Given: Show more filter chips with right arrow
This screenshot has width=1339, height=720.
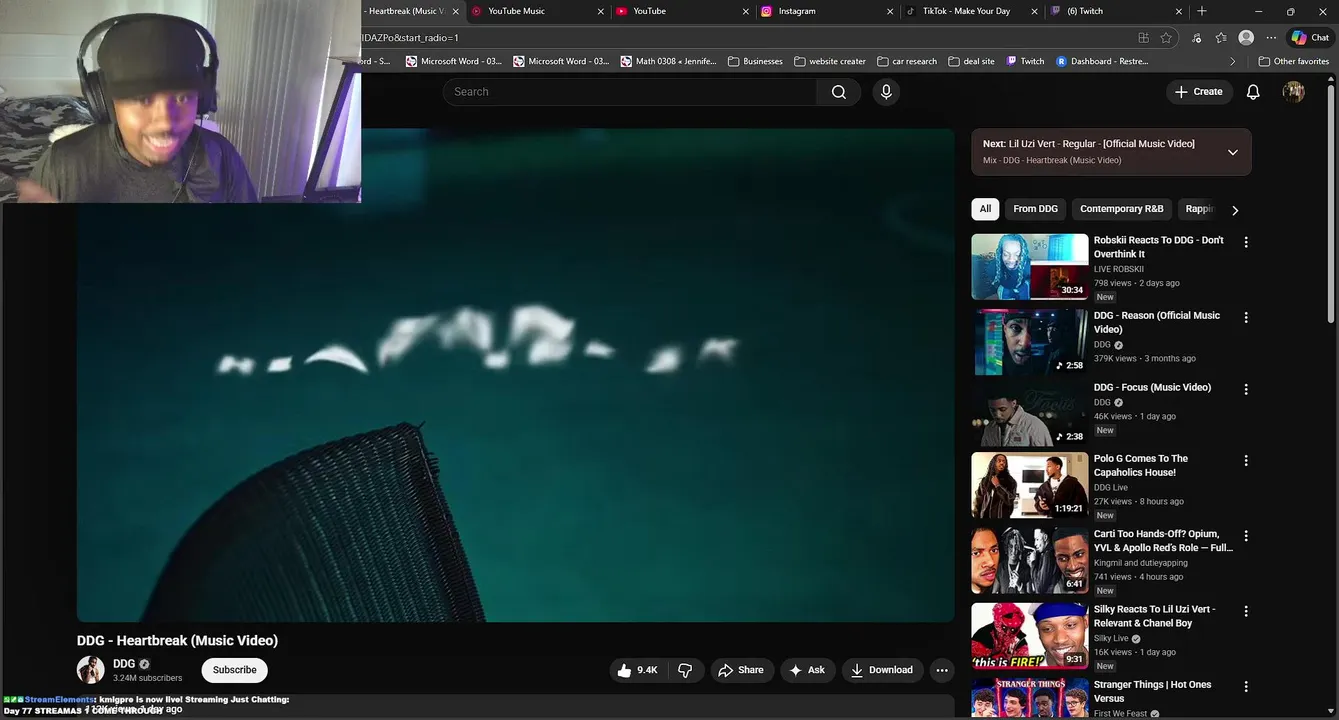Looking at the screenshot, I should point(1235,210).
